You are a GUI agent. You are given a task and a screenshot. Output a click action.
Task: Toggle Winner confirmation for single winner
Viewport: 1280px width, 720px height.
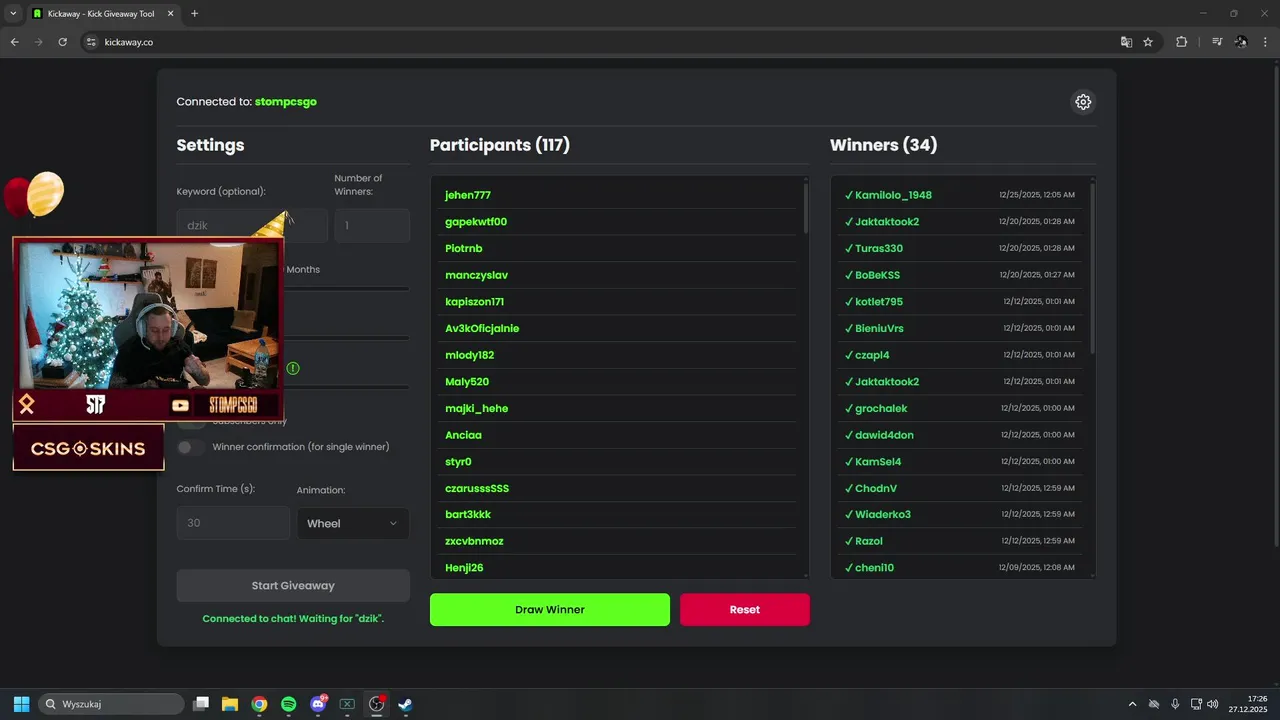click(x=191, y=447)
